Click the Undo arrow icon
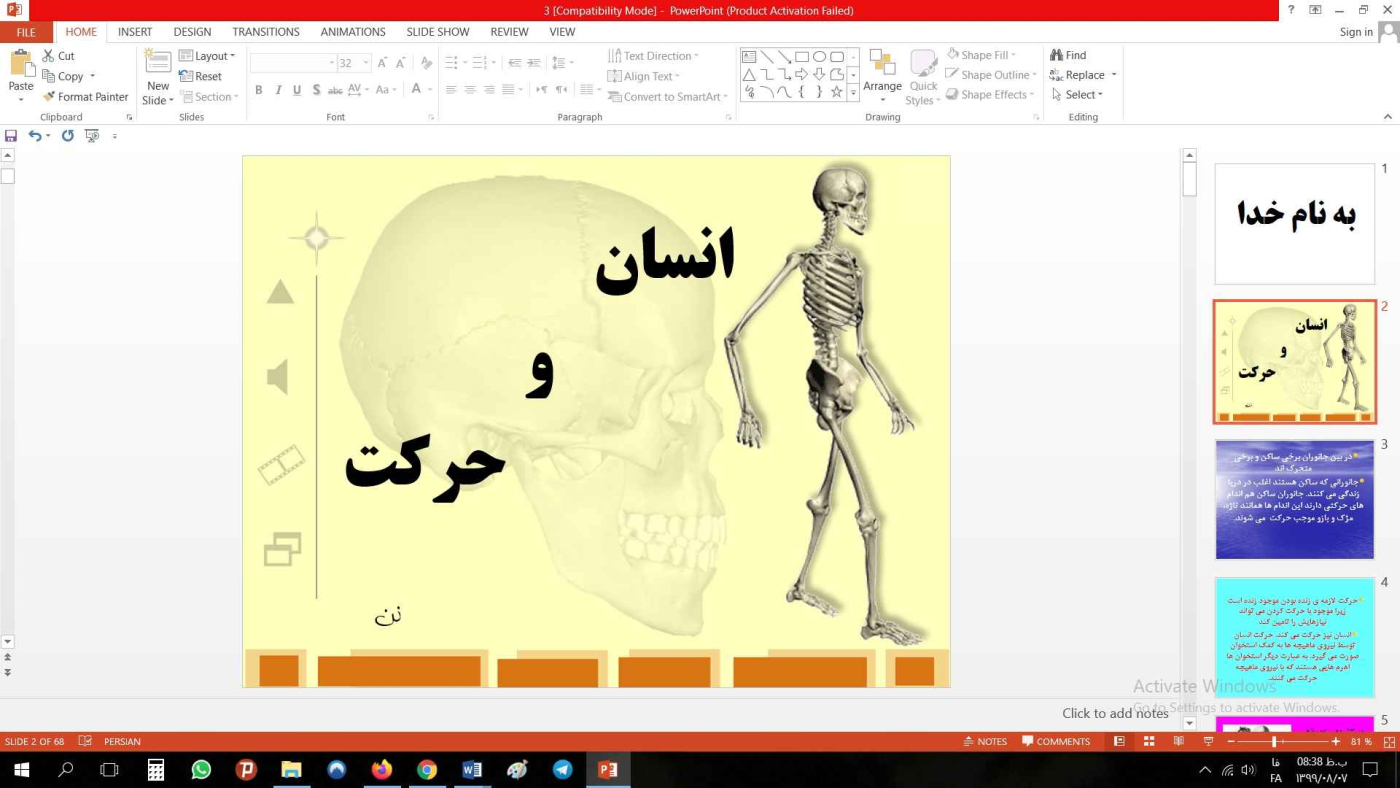1400x788 pixels. 35,136
